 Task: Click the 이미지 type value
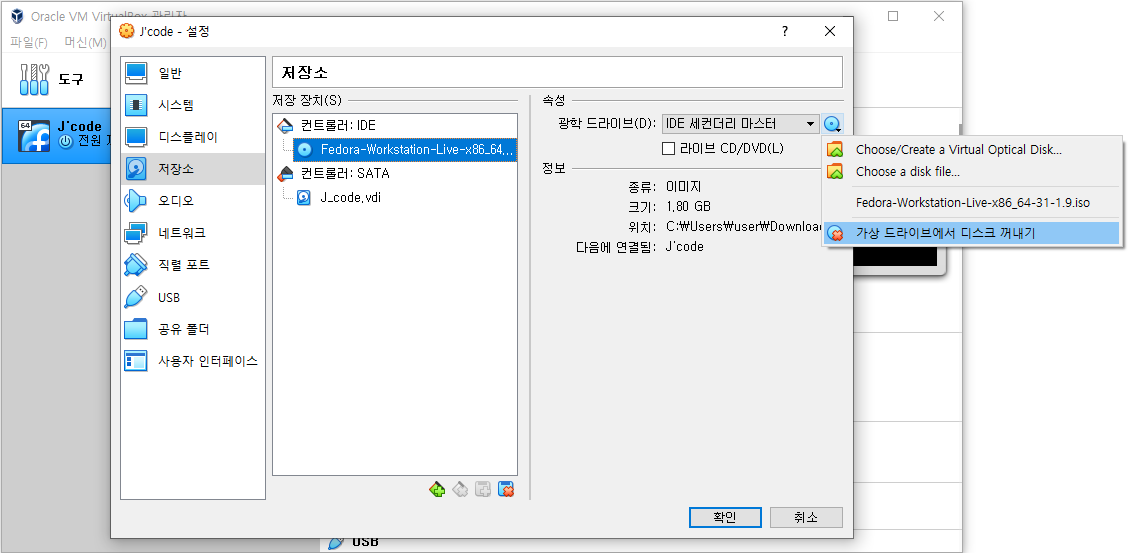683,187
